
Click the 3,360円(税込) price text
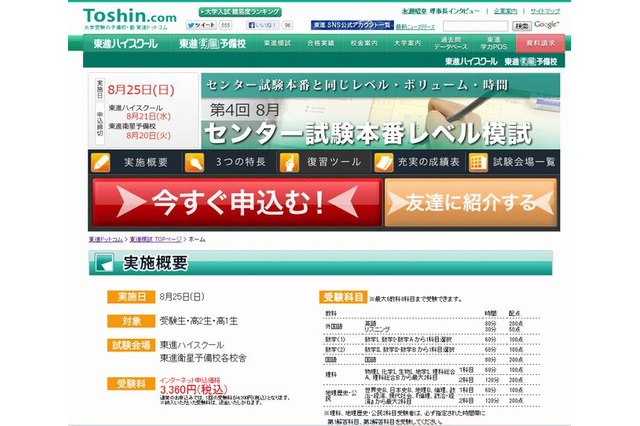(x=193, y=390)
